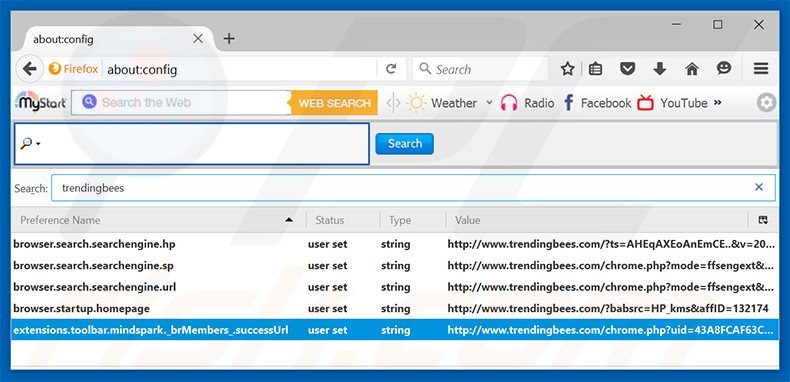Click value containing uid=43A8FCAF63C
Viewport: 790px width, 382px height.
pyautogui.click(x=611, y=330)
